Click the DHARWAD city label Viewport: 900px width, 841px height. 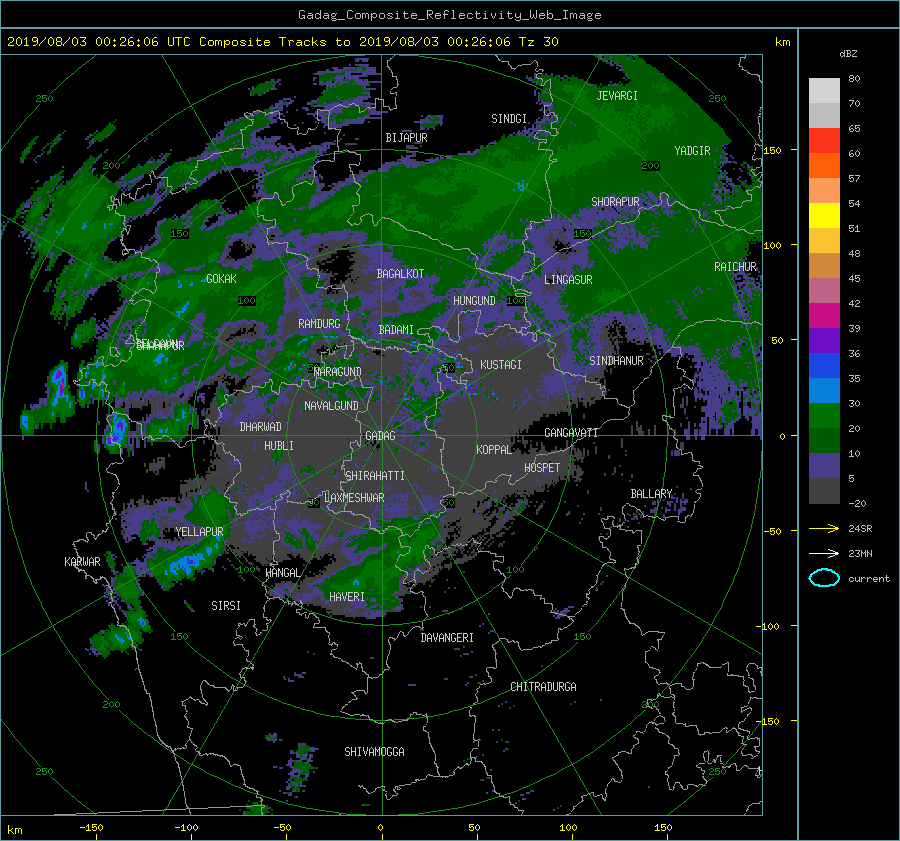point(260,427)
